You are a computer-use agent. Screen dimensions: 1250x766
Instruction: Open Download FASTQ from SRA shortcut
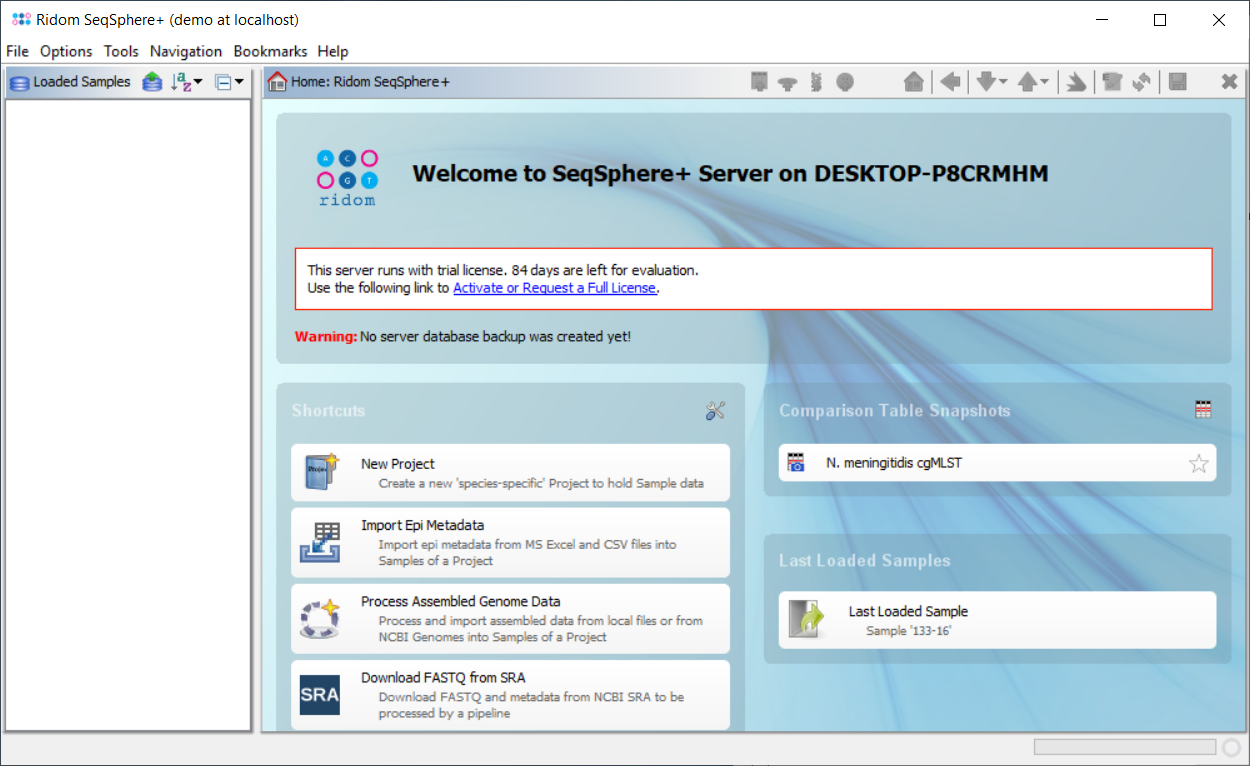click(x=510, y=695)
